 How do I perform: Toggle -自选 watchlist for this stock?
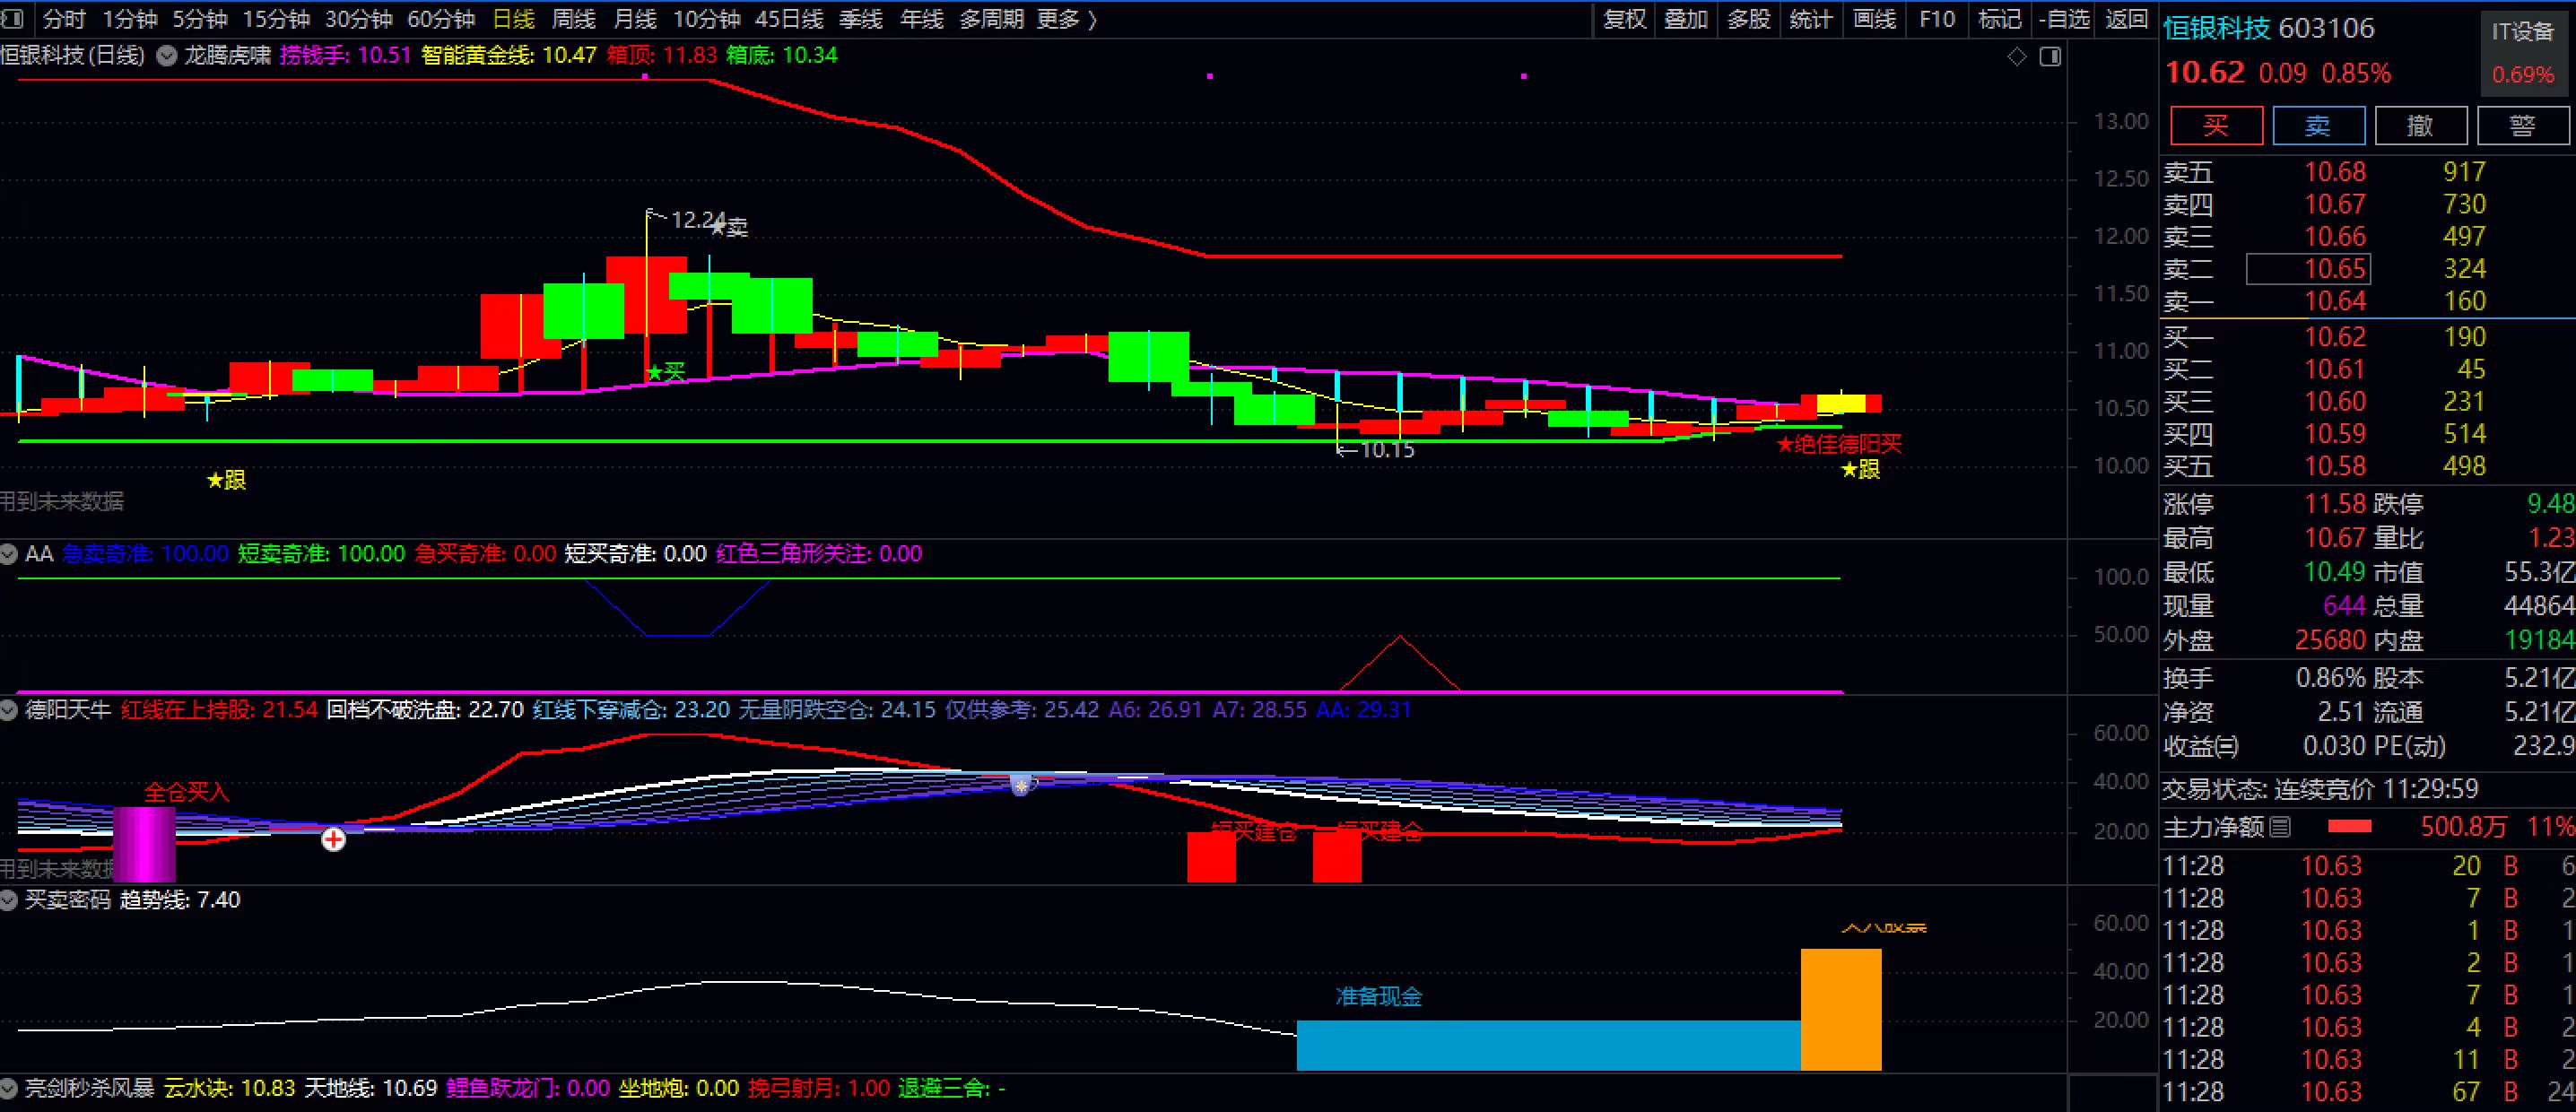pyautogui.click(x=2063, y=19)
